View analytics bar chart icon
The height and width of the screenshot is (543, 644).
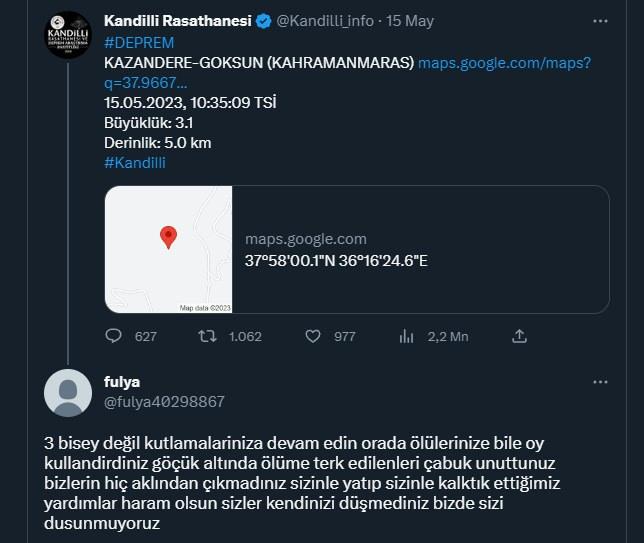(x=406, y=336)
